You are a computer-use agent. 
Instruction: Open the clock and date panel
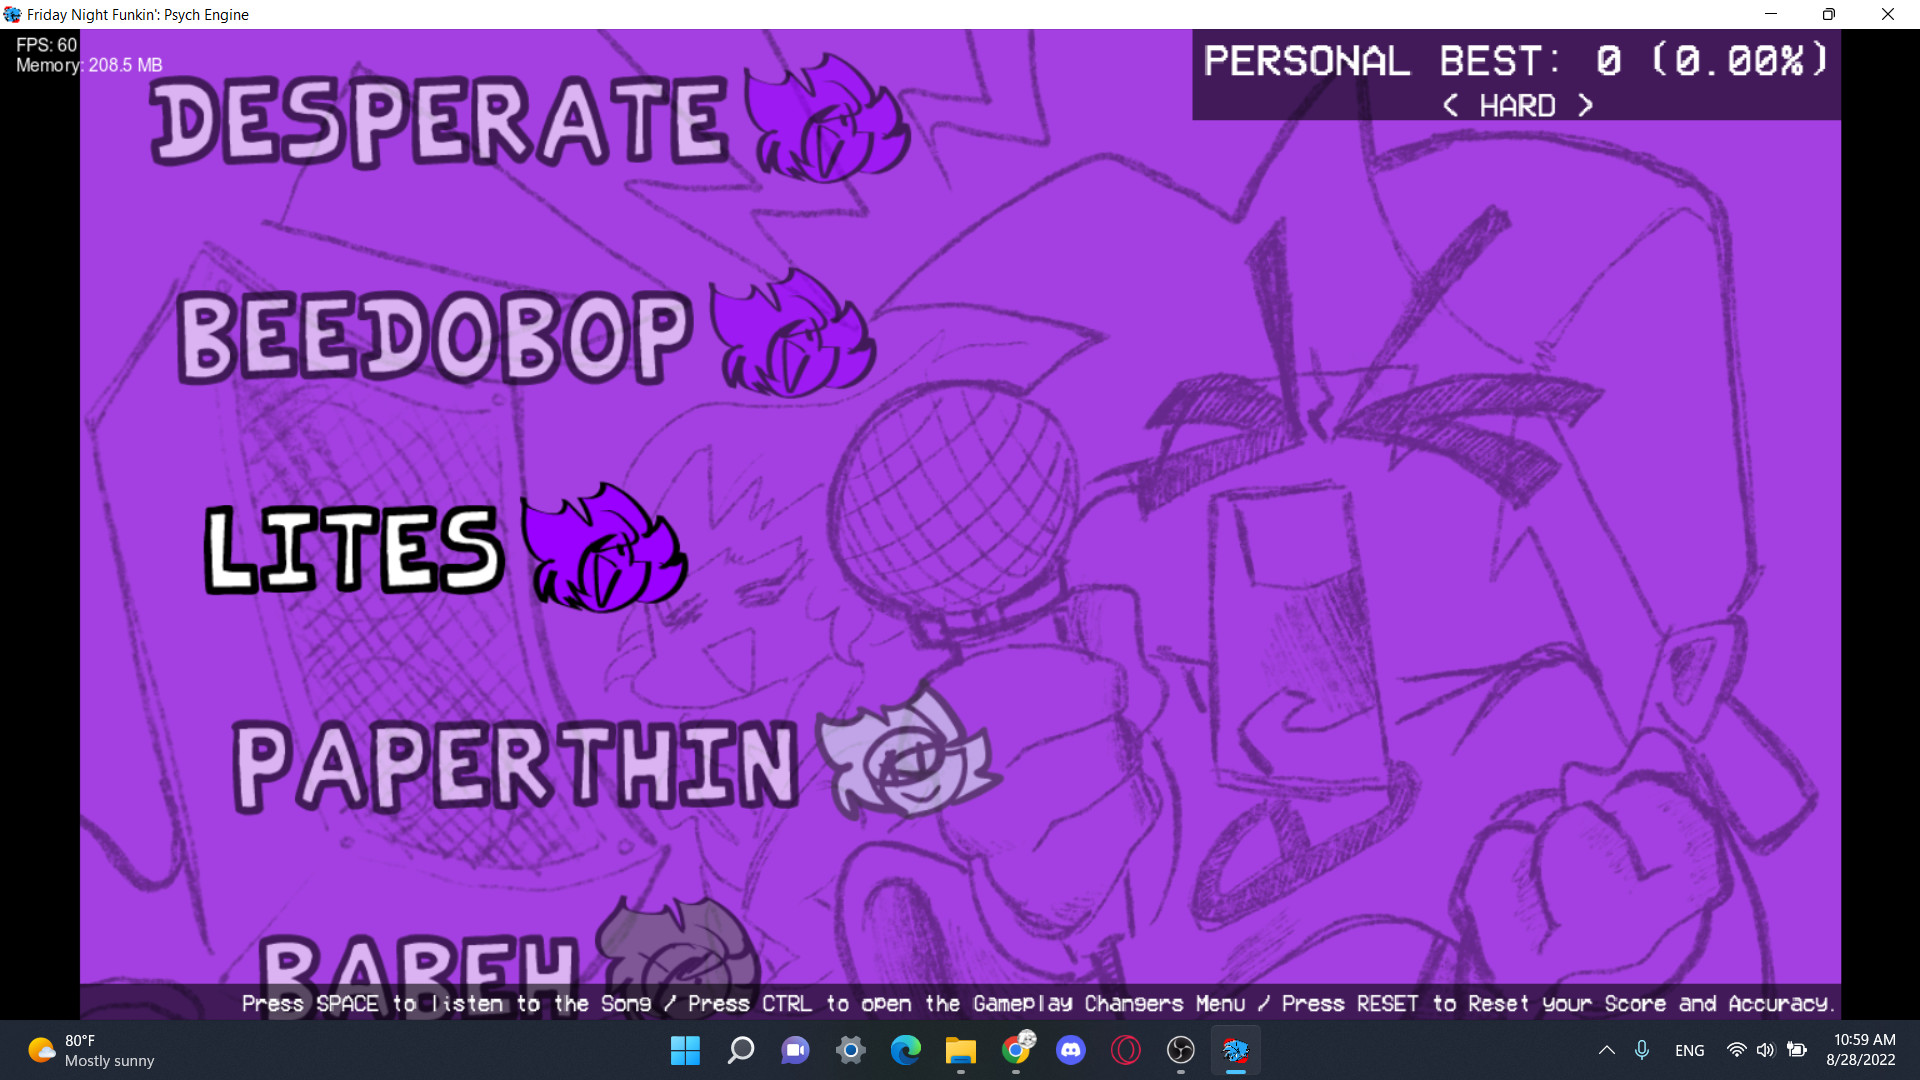tap(1861, 1050)
